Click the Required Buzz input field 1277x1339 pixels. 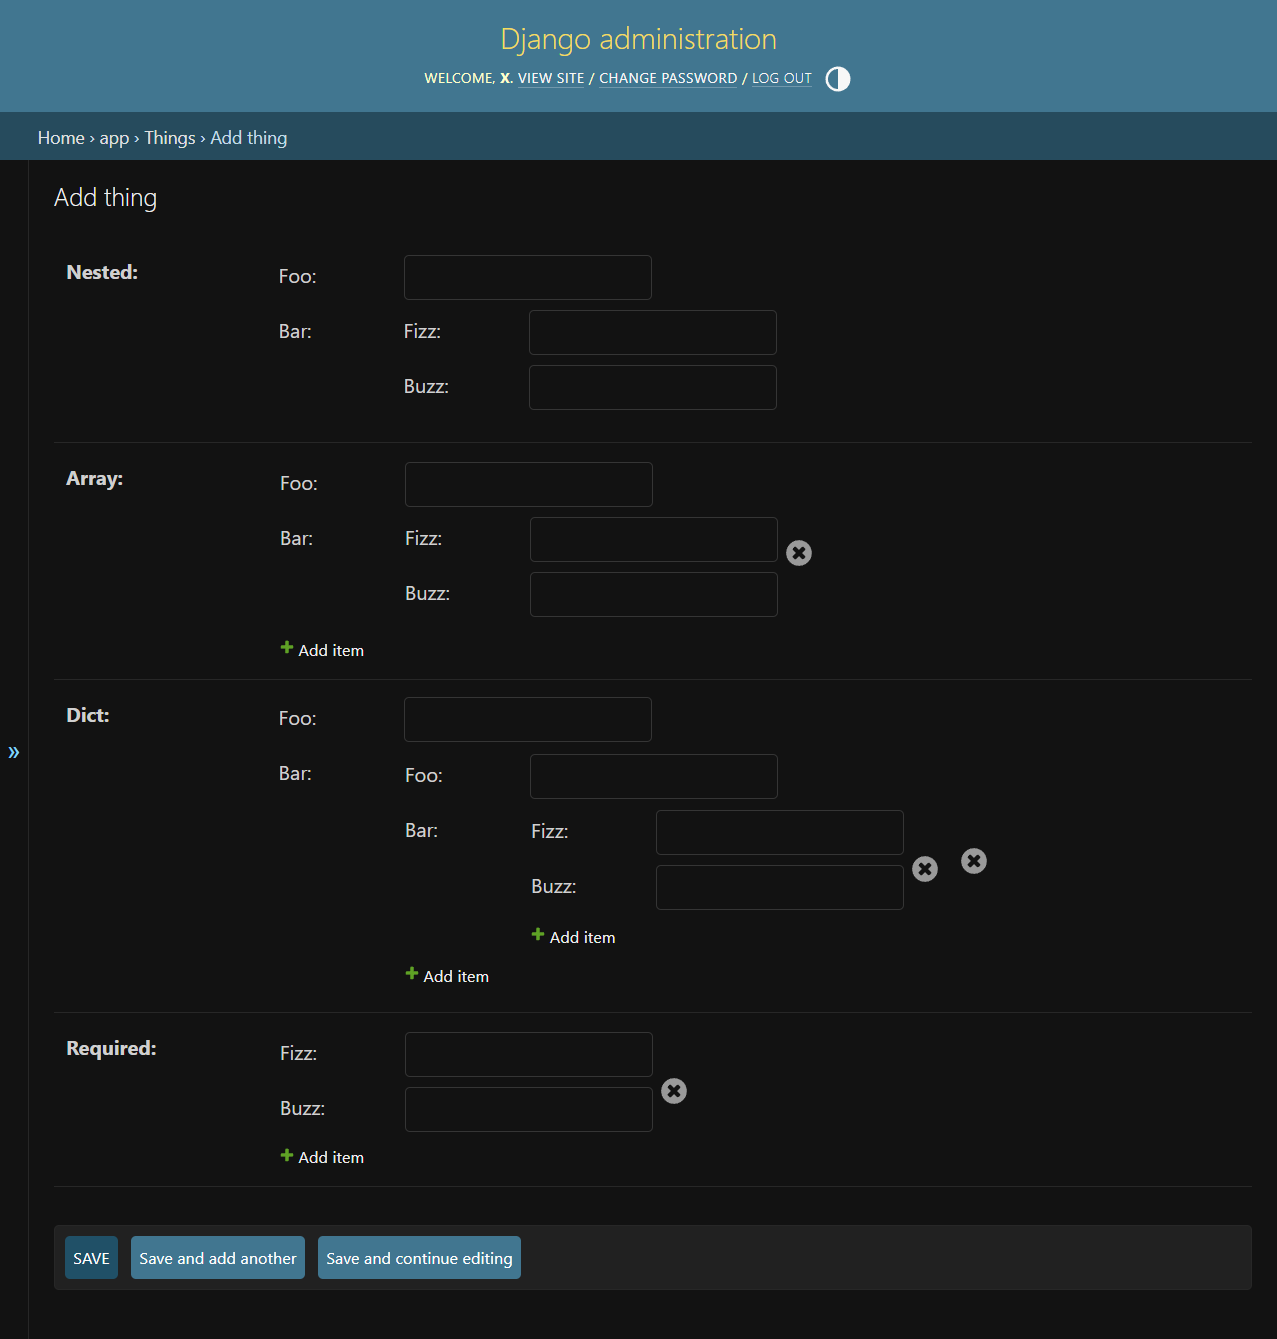[528, 1109]
